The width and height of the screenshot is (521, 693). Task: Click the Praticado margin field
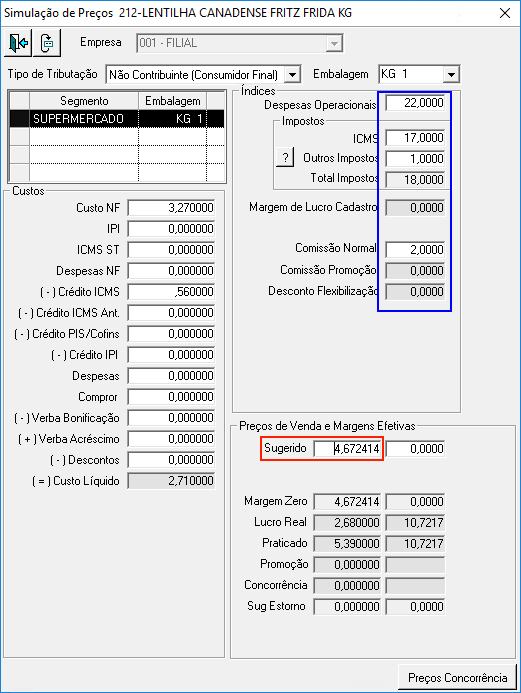pyautogui.click(x=415, y=544)
